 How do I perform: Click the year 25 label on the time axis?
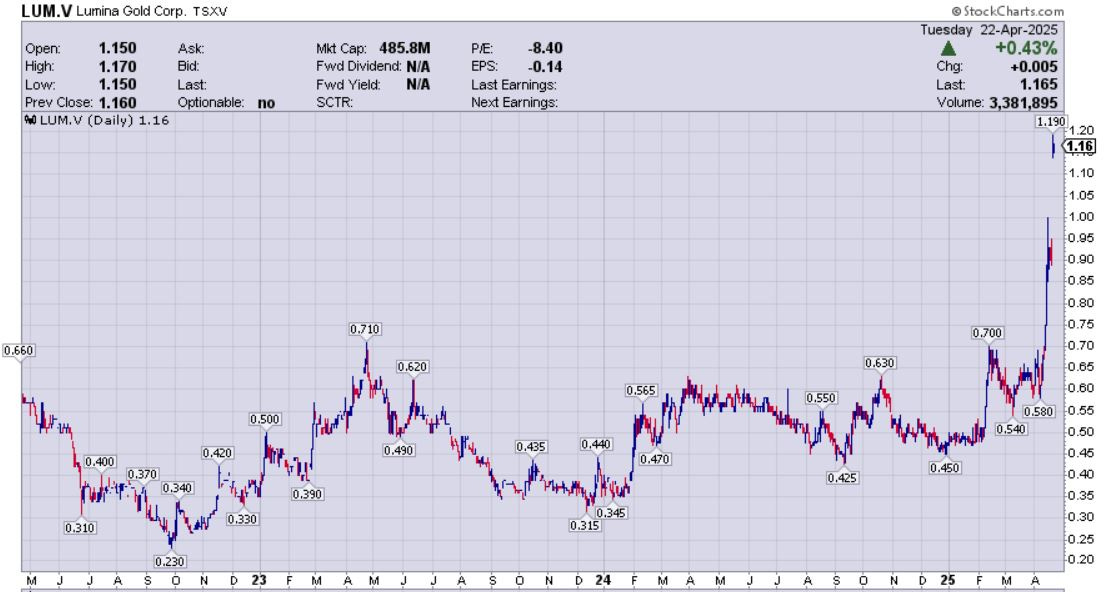coord(947,580)
